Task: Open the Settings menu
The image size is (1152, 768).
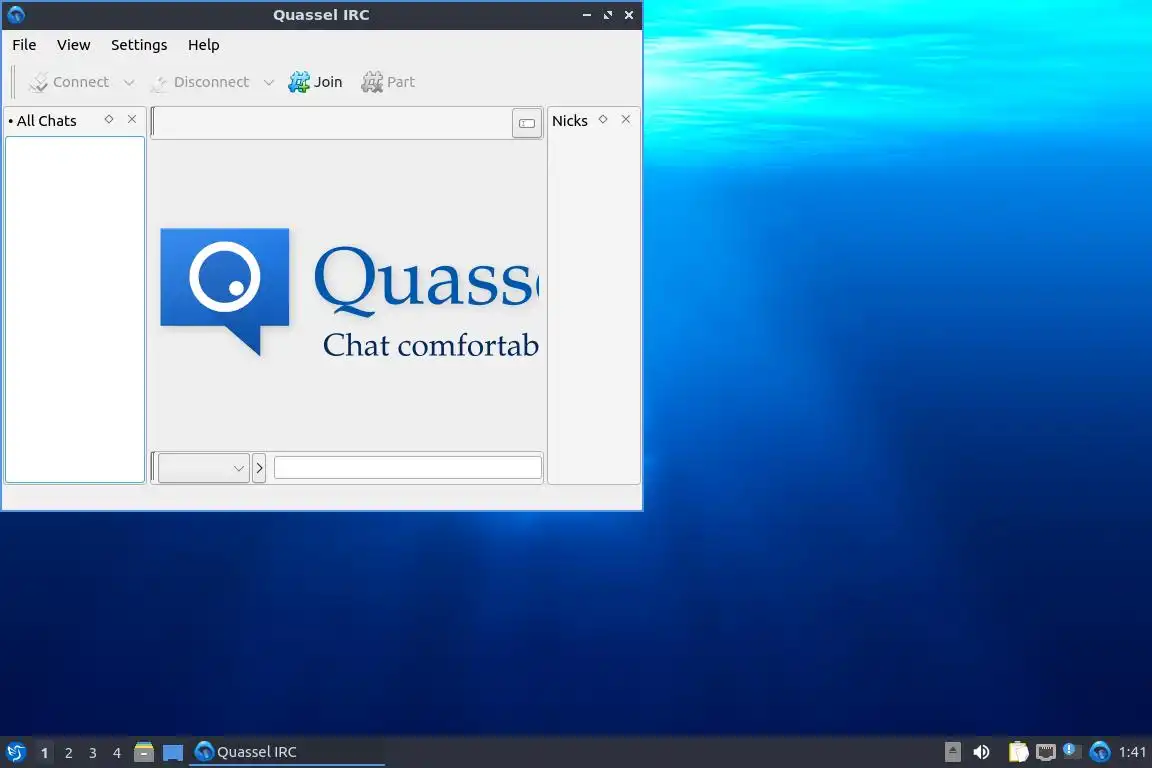Action: [139, 45]
